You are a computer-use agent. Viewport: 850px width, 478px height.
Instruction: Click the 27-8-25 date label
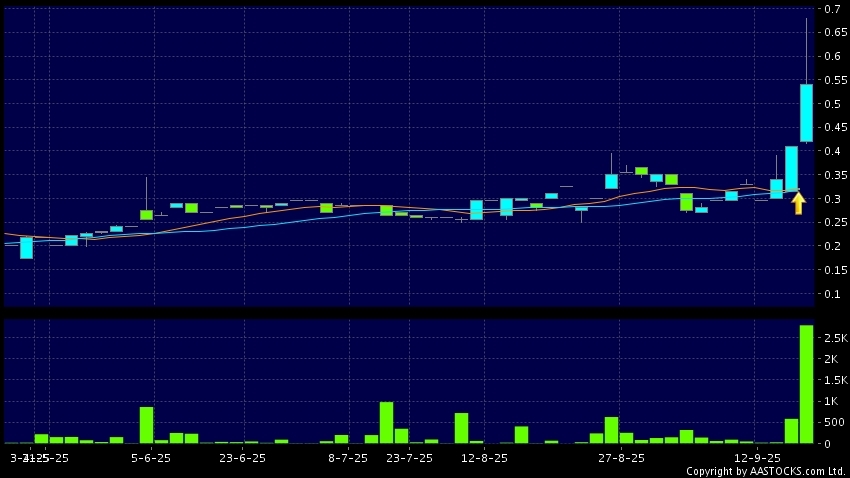click(621, 458)
